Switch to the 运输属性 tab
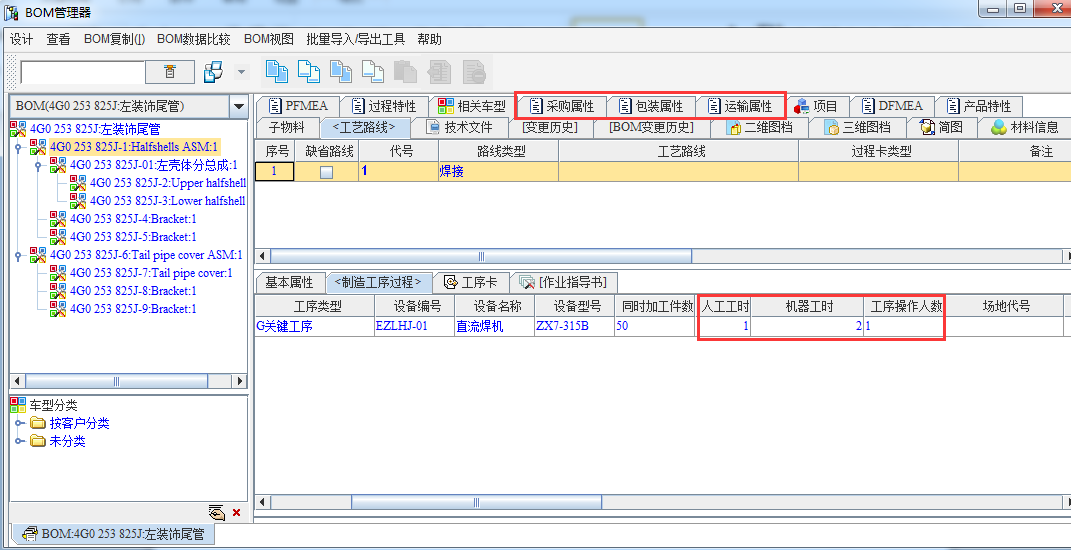 point(740,106)
